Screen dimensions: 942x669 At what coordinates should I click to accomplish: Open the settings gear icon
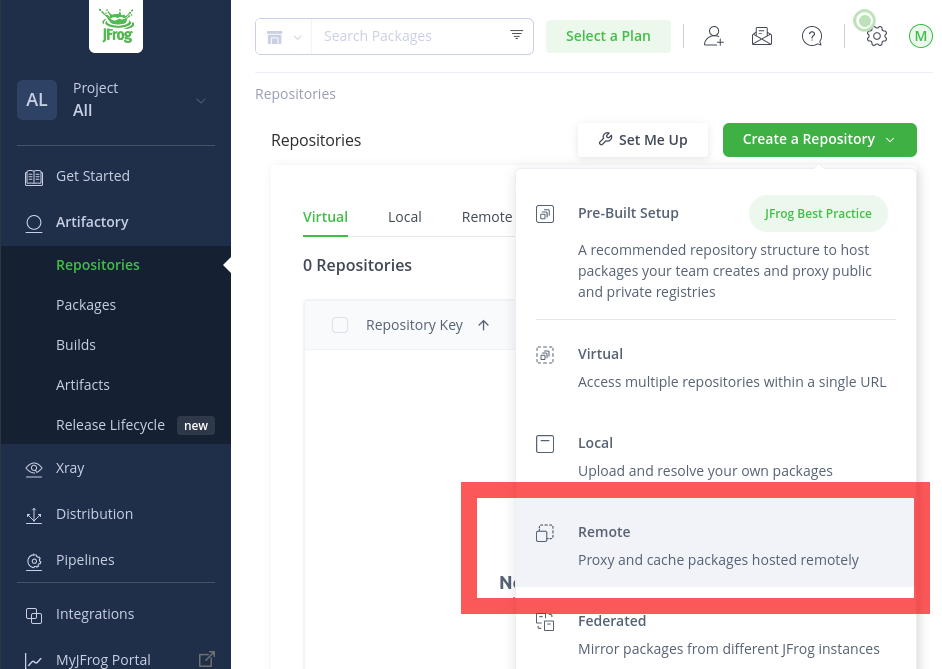point(876,35)
